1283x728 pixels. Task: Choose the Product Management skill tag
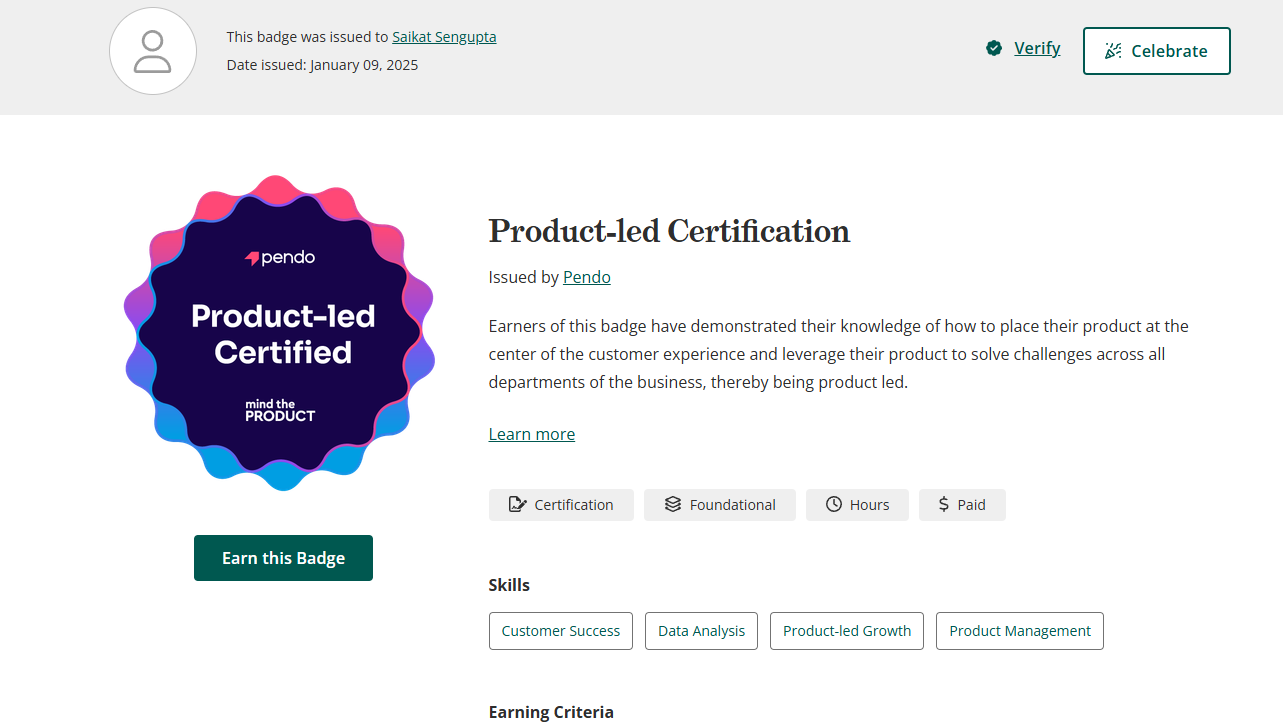coord(1020,631)
